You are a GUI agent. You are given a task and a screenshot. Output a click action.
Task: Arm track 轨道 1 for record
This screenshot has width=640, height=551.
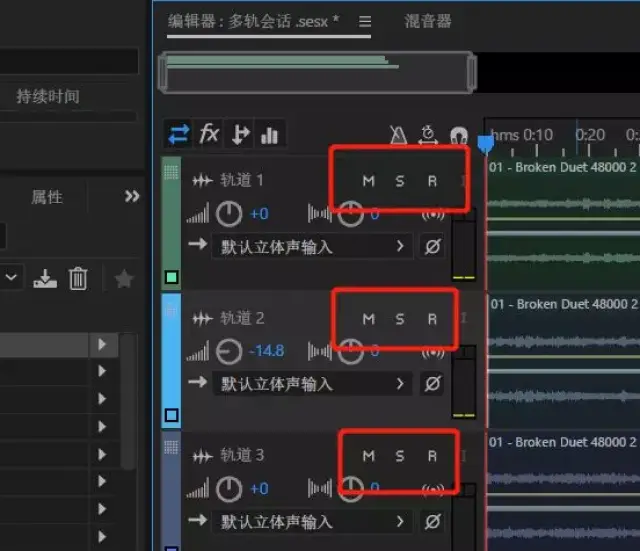[432, 181]
